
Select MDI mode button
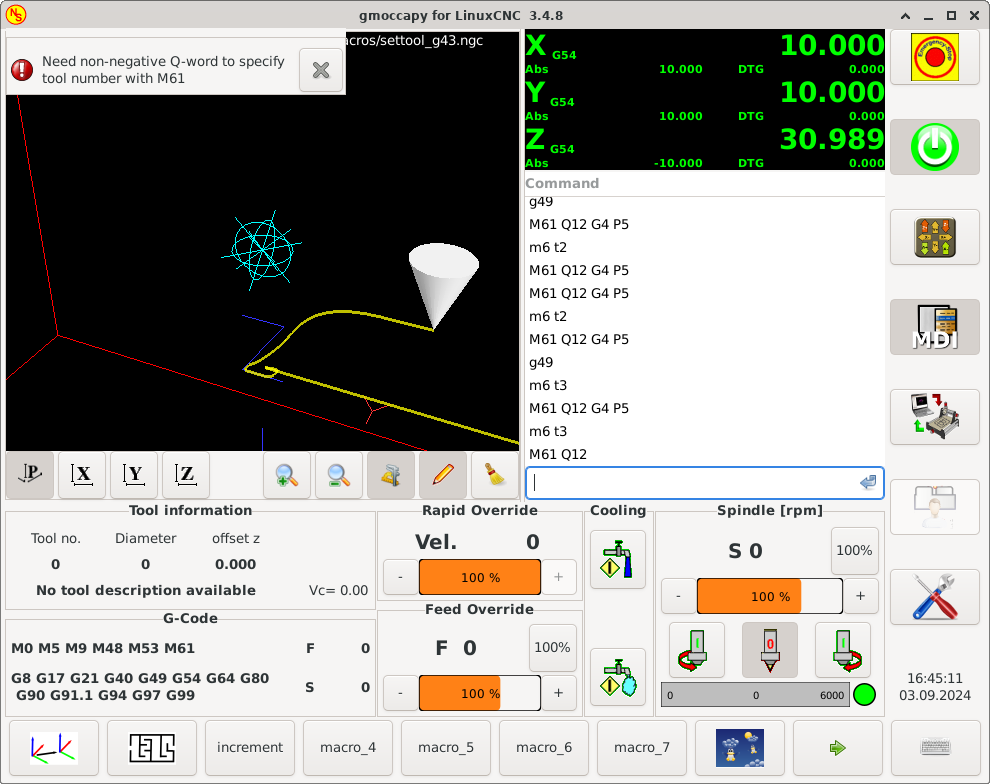point(934,327)
